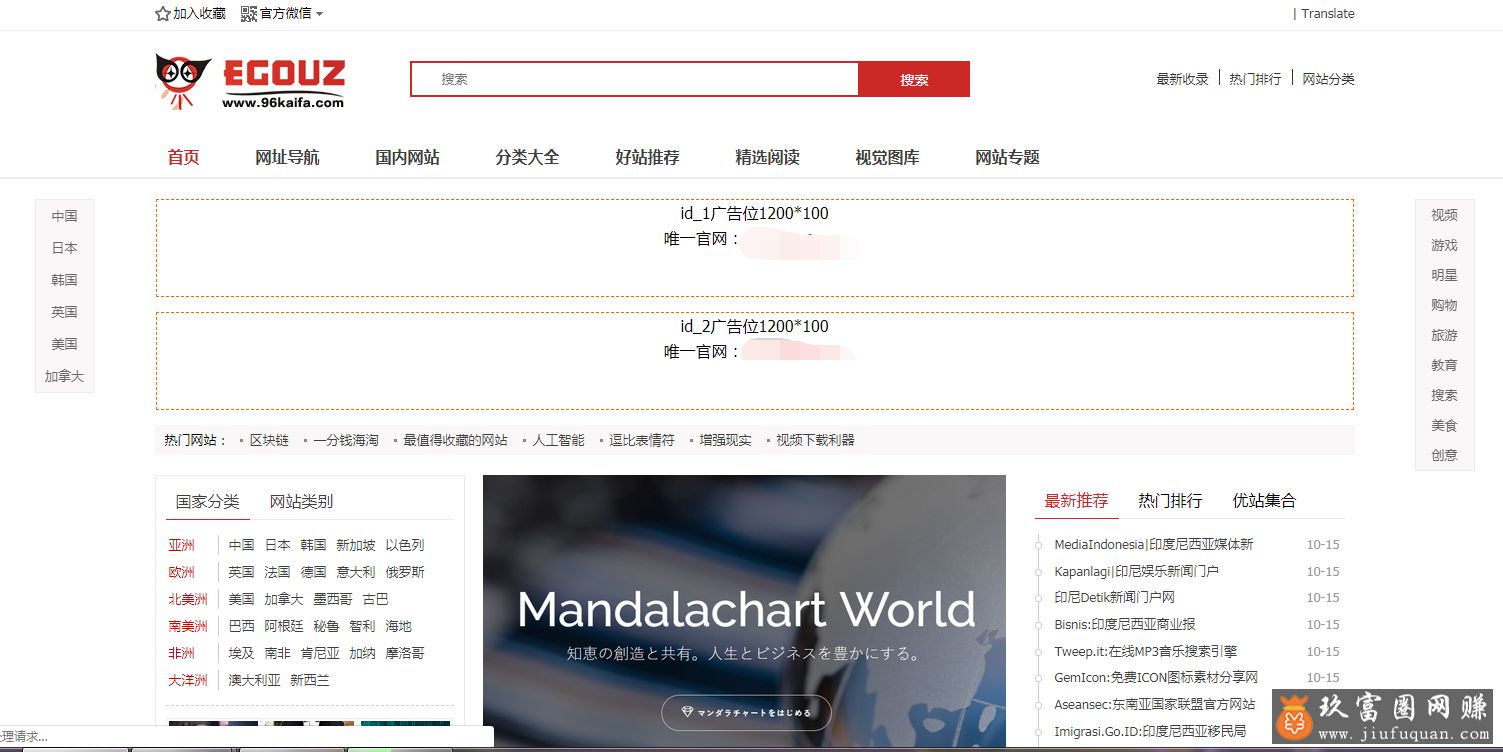The width and height of the screenshot is (1503, 752).
Task: Click the Mandalachart World banner image
Action: (745, 609)
